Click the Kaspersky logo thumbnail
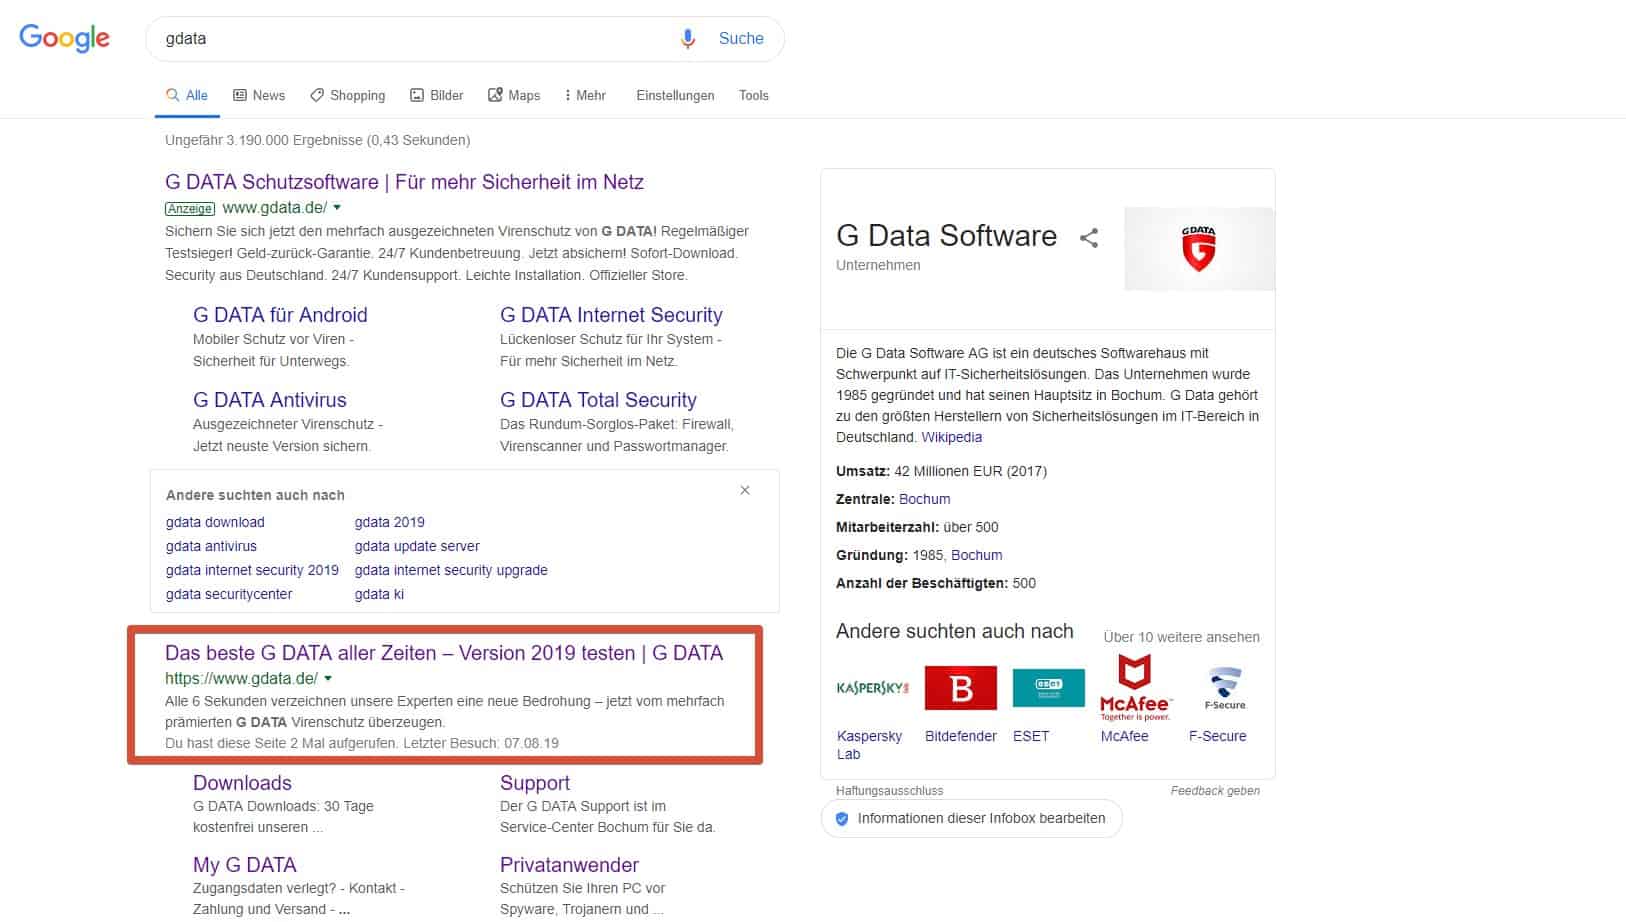This screenshot has width=1626, height=922. pos(873,688)
